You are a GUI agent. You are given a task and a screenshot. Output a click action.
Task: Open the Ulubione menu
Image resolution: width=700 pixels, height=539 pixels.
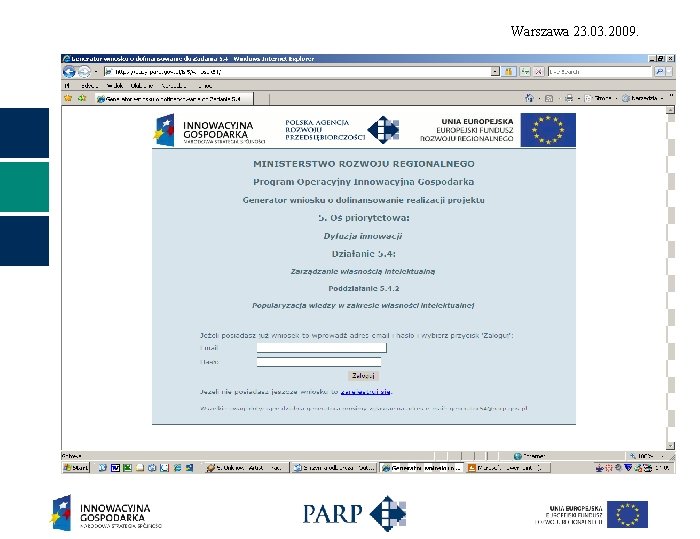142,85
